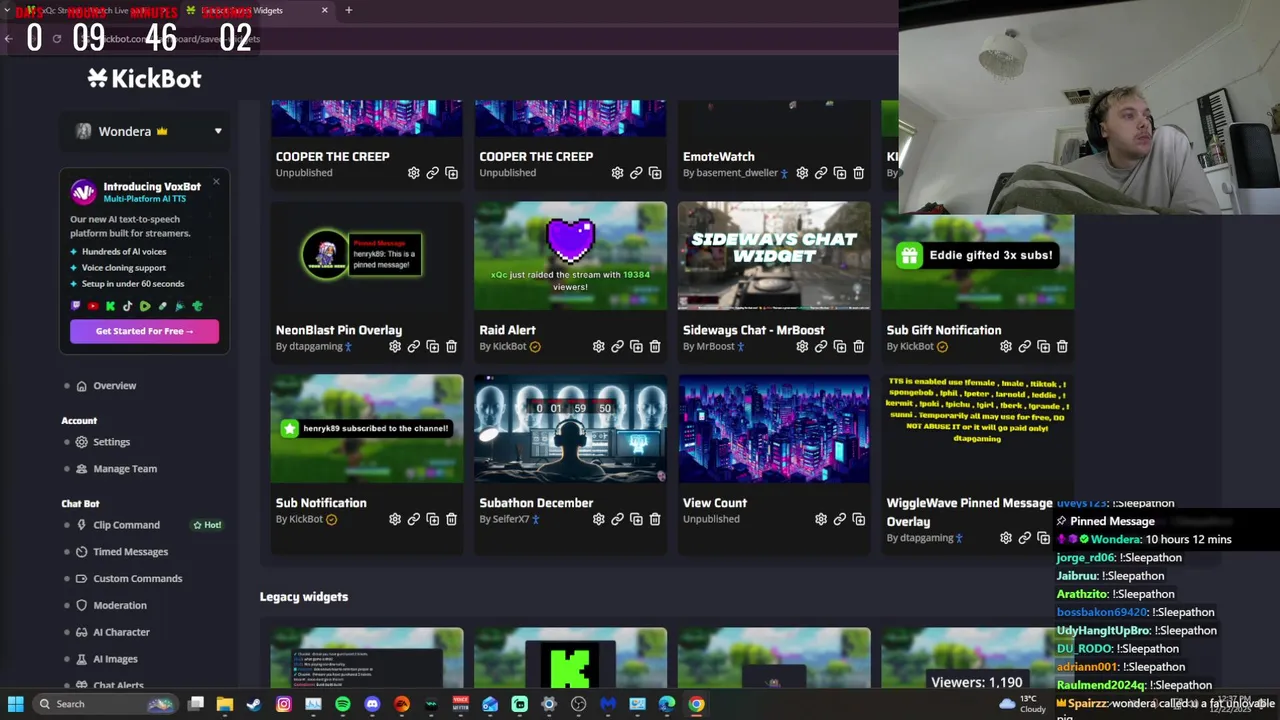This screenshot has width=1280, height=720.
Task: Open Settings in the sidebar
Action: [x=111, y=442]
